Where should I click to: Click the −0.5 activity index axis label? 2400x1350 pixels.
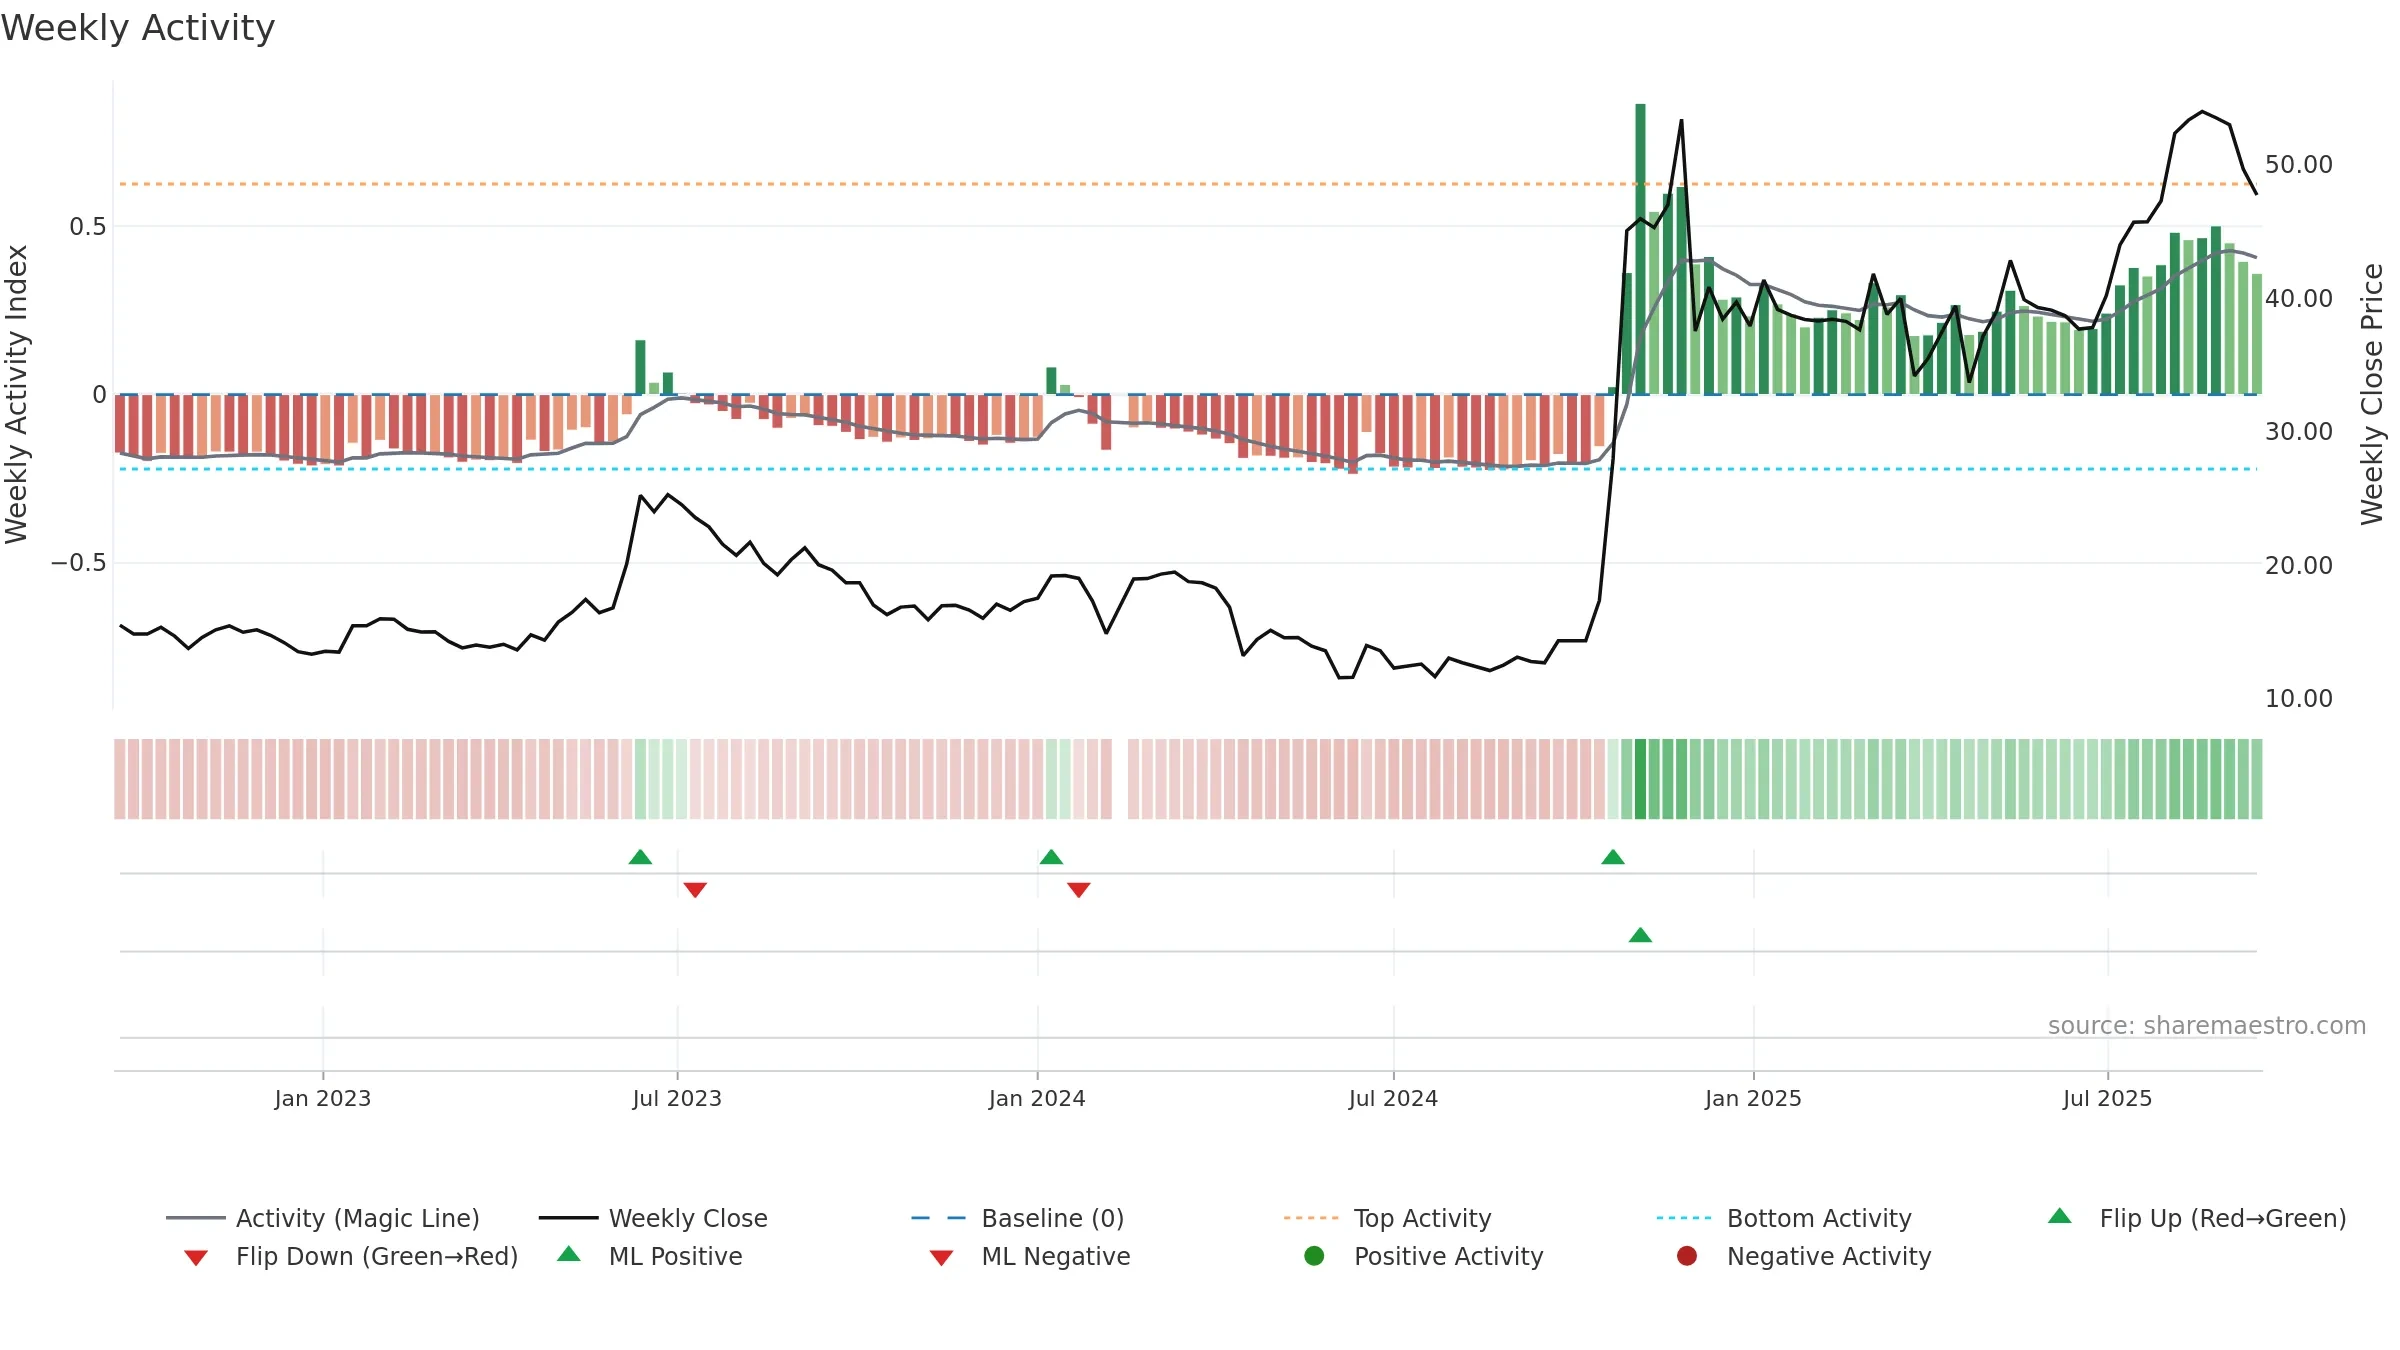pos(78,563)
